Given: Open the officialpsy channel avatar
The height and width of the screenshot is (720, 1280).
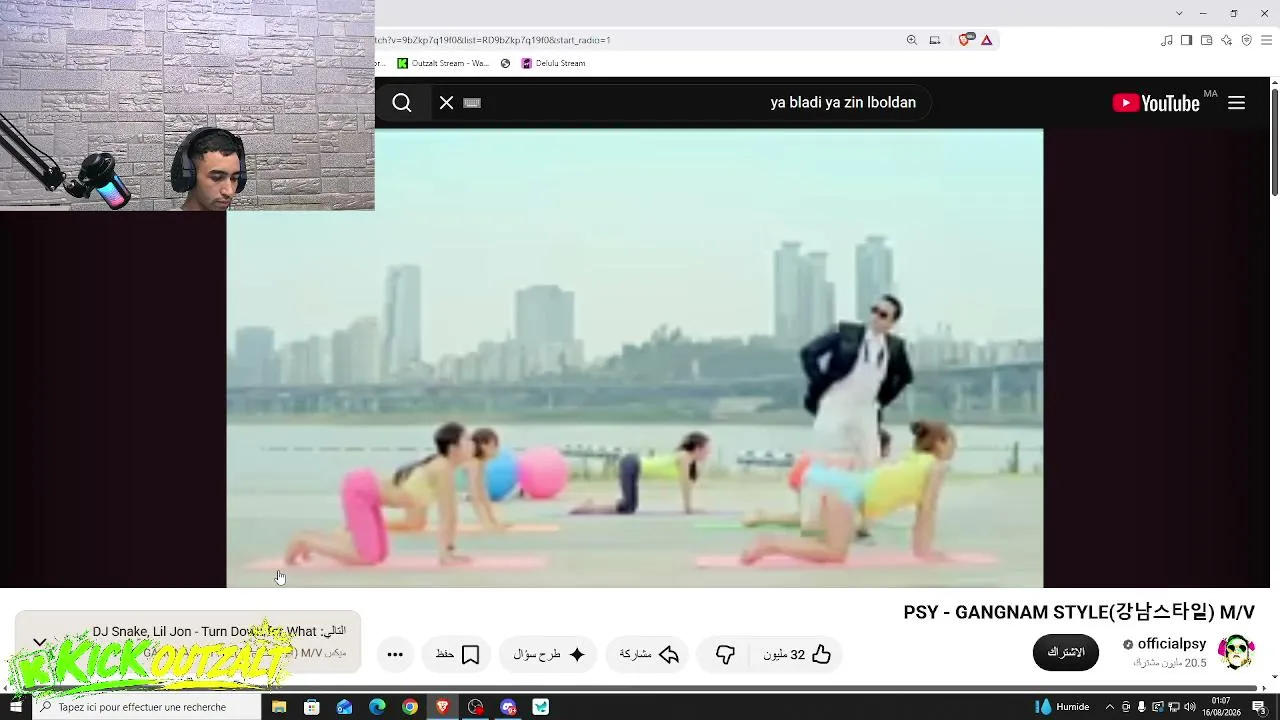Looking at the screenshot, I should 1237,652.
